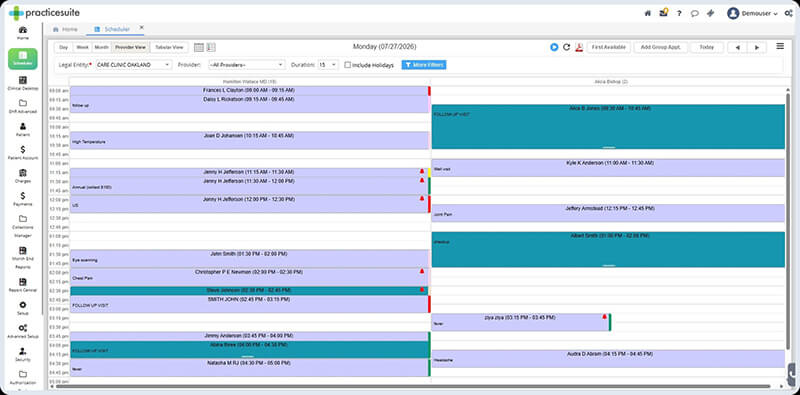
Task: Switch to Month view
Action: tap(102, 47)
